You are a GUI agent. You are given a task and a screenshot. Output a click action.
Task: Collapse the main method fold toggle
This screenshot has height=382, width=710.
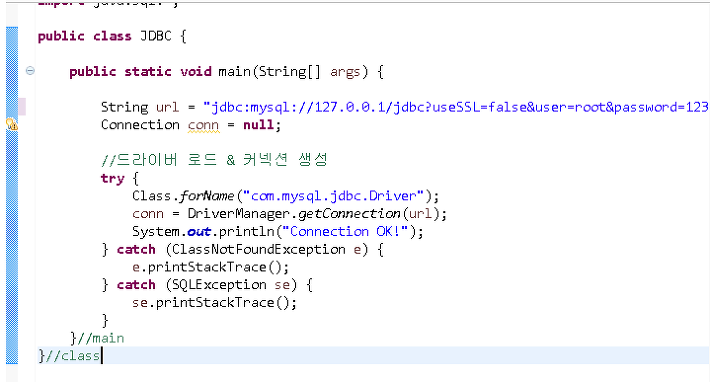[x=30, y=71]
